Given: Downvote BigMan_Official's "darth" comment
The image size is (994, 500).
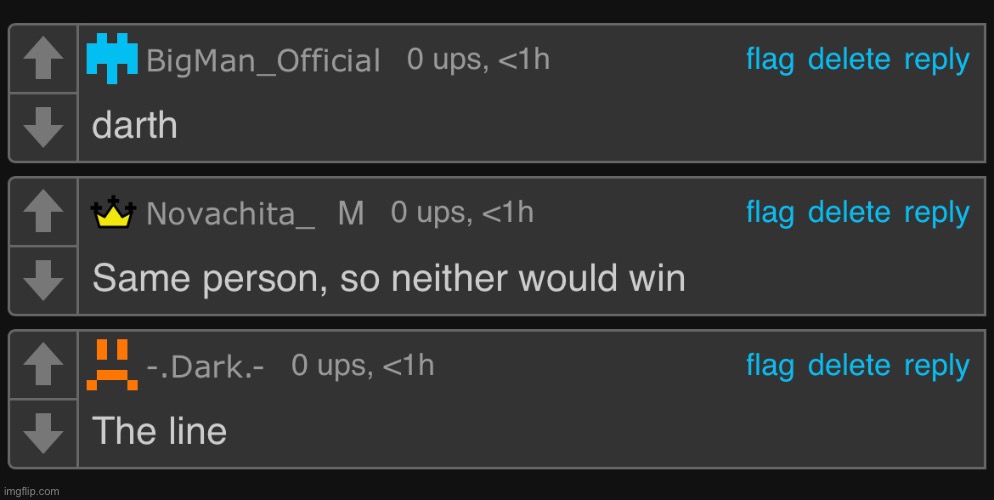Looking at the screenshot, I should [42, 126].
